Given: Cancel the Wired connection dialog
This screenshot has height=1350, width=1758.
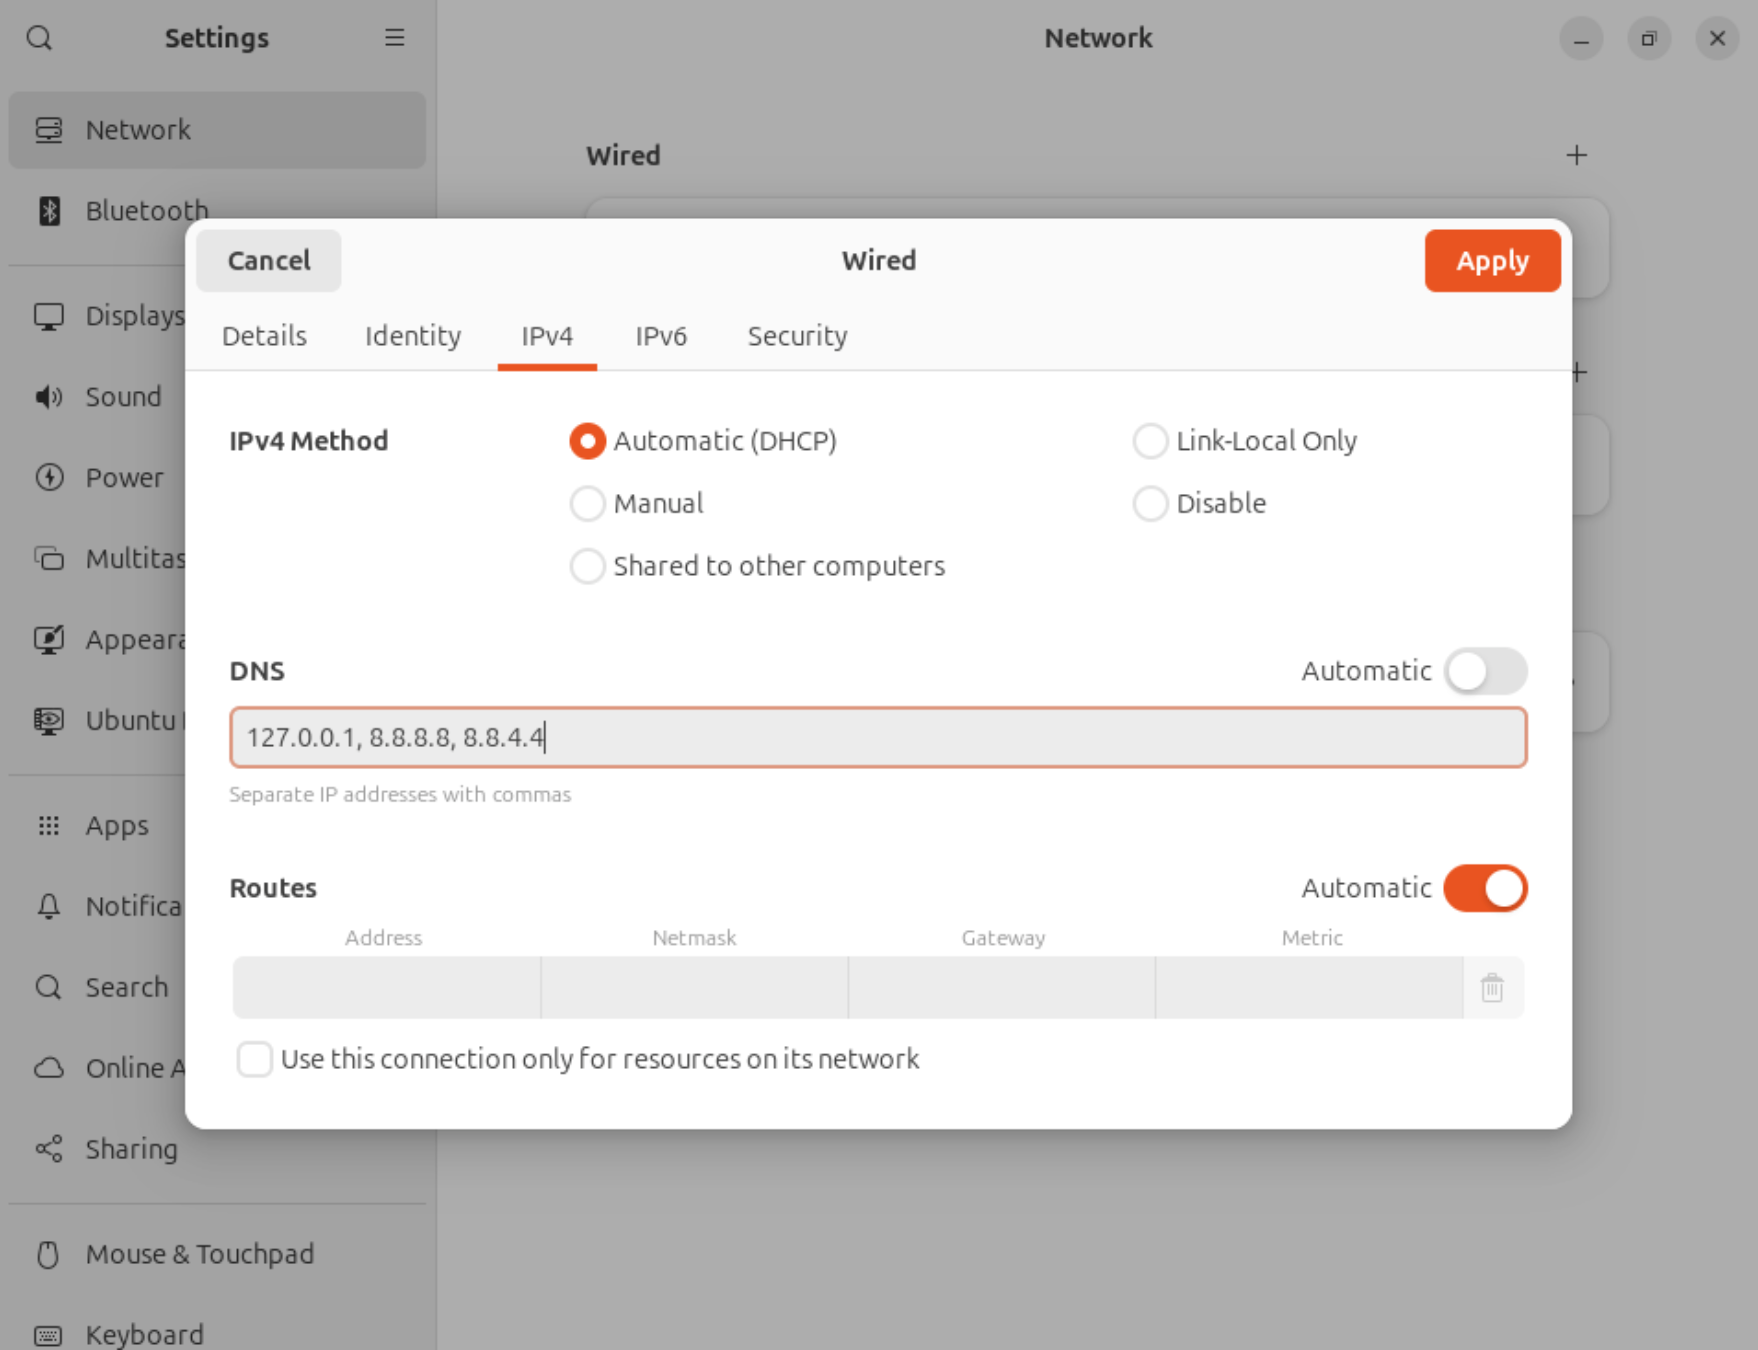Looking at the screenshot, I should click(268, 260).
